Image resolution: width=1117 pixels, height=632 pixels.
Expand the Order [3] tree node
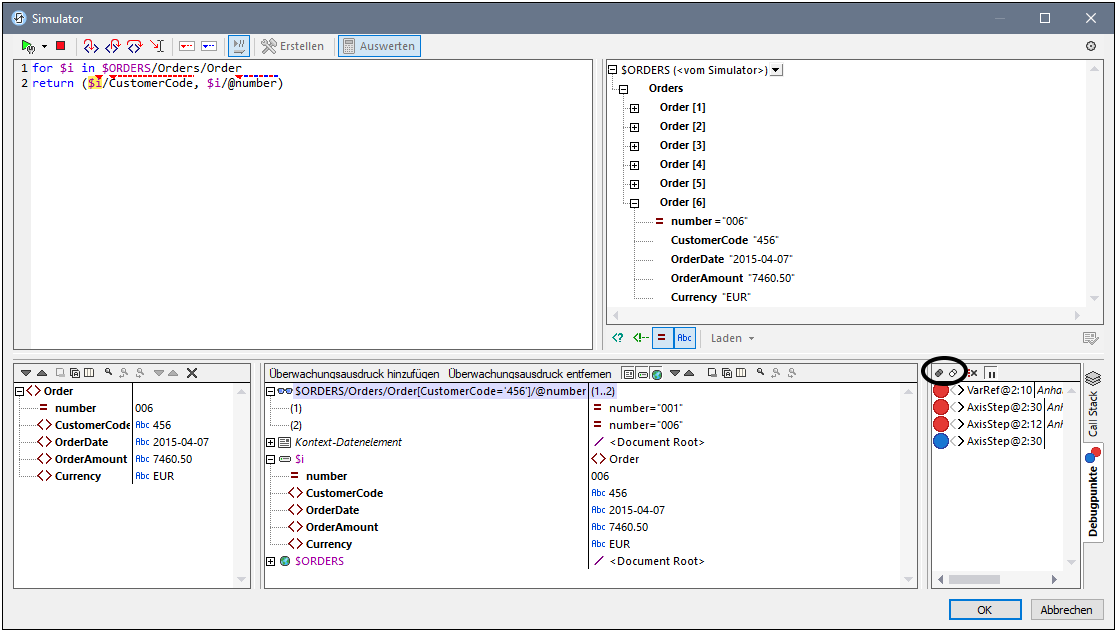click(634, 146)
